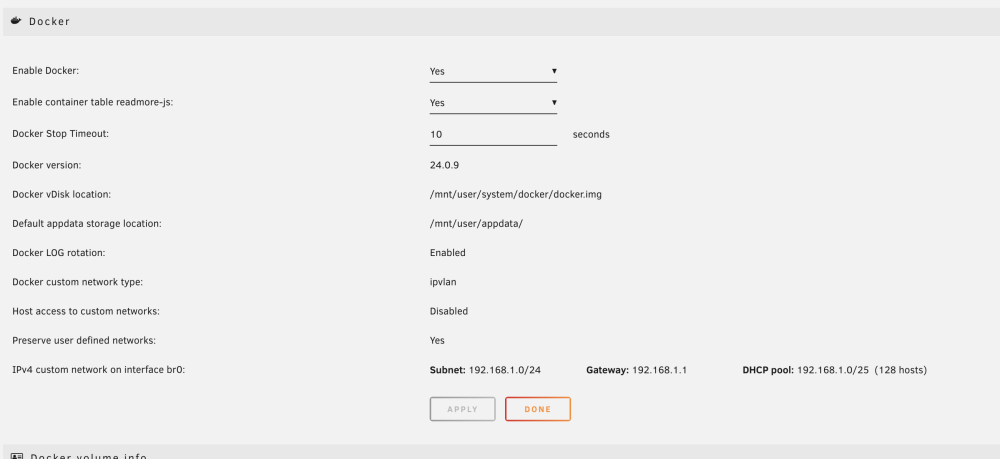Click the Gateway 192.168.1.1 text
The height and width of the screenshot is (459, 1000).
(x=636, y=370)
